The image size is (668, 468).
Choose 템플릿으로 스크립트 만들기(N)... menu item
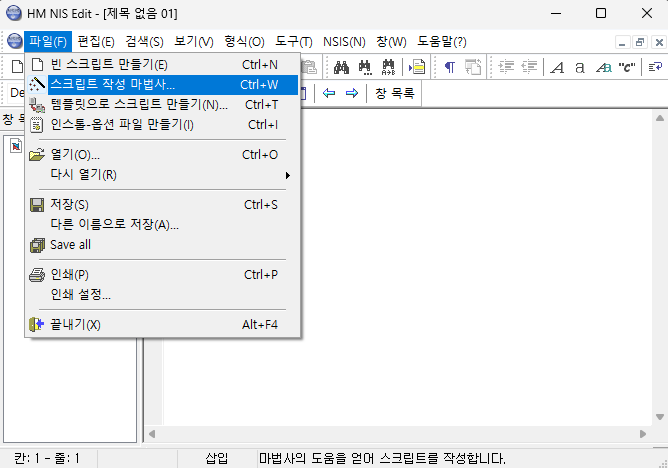[x=163, y=104]
